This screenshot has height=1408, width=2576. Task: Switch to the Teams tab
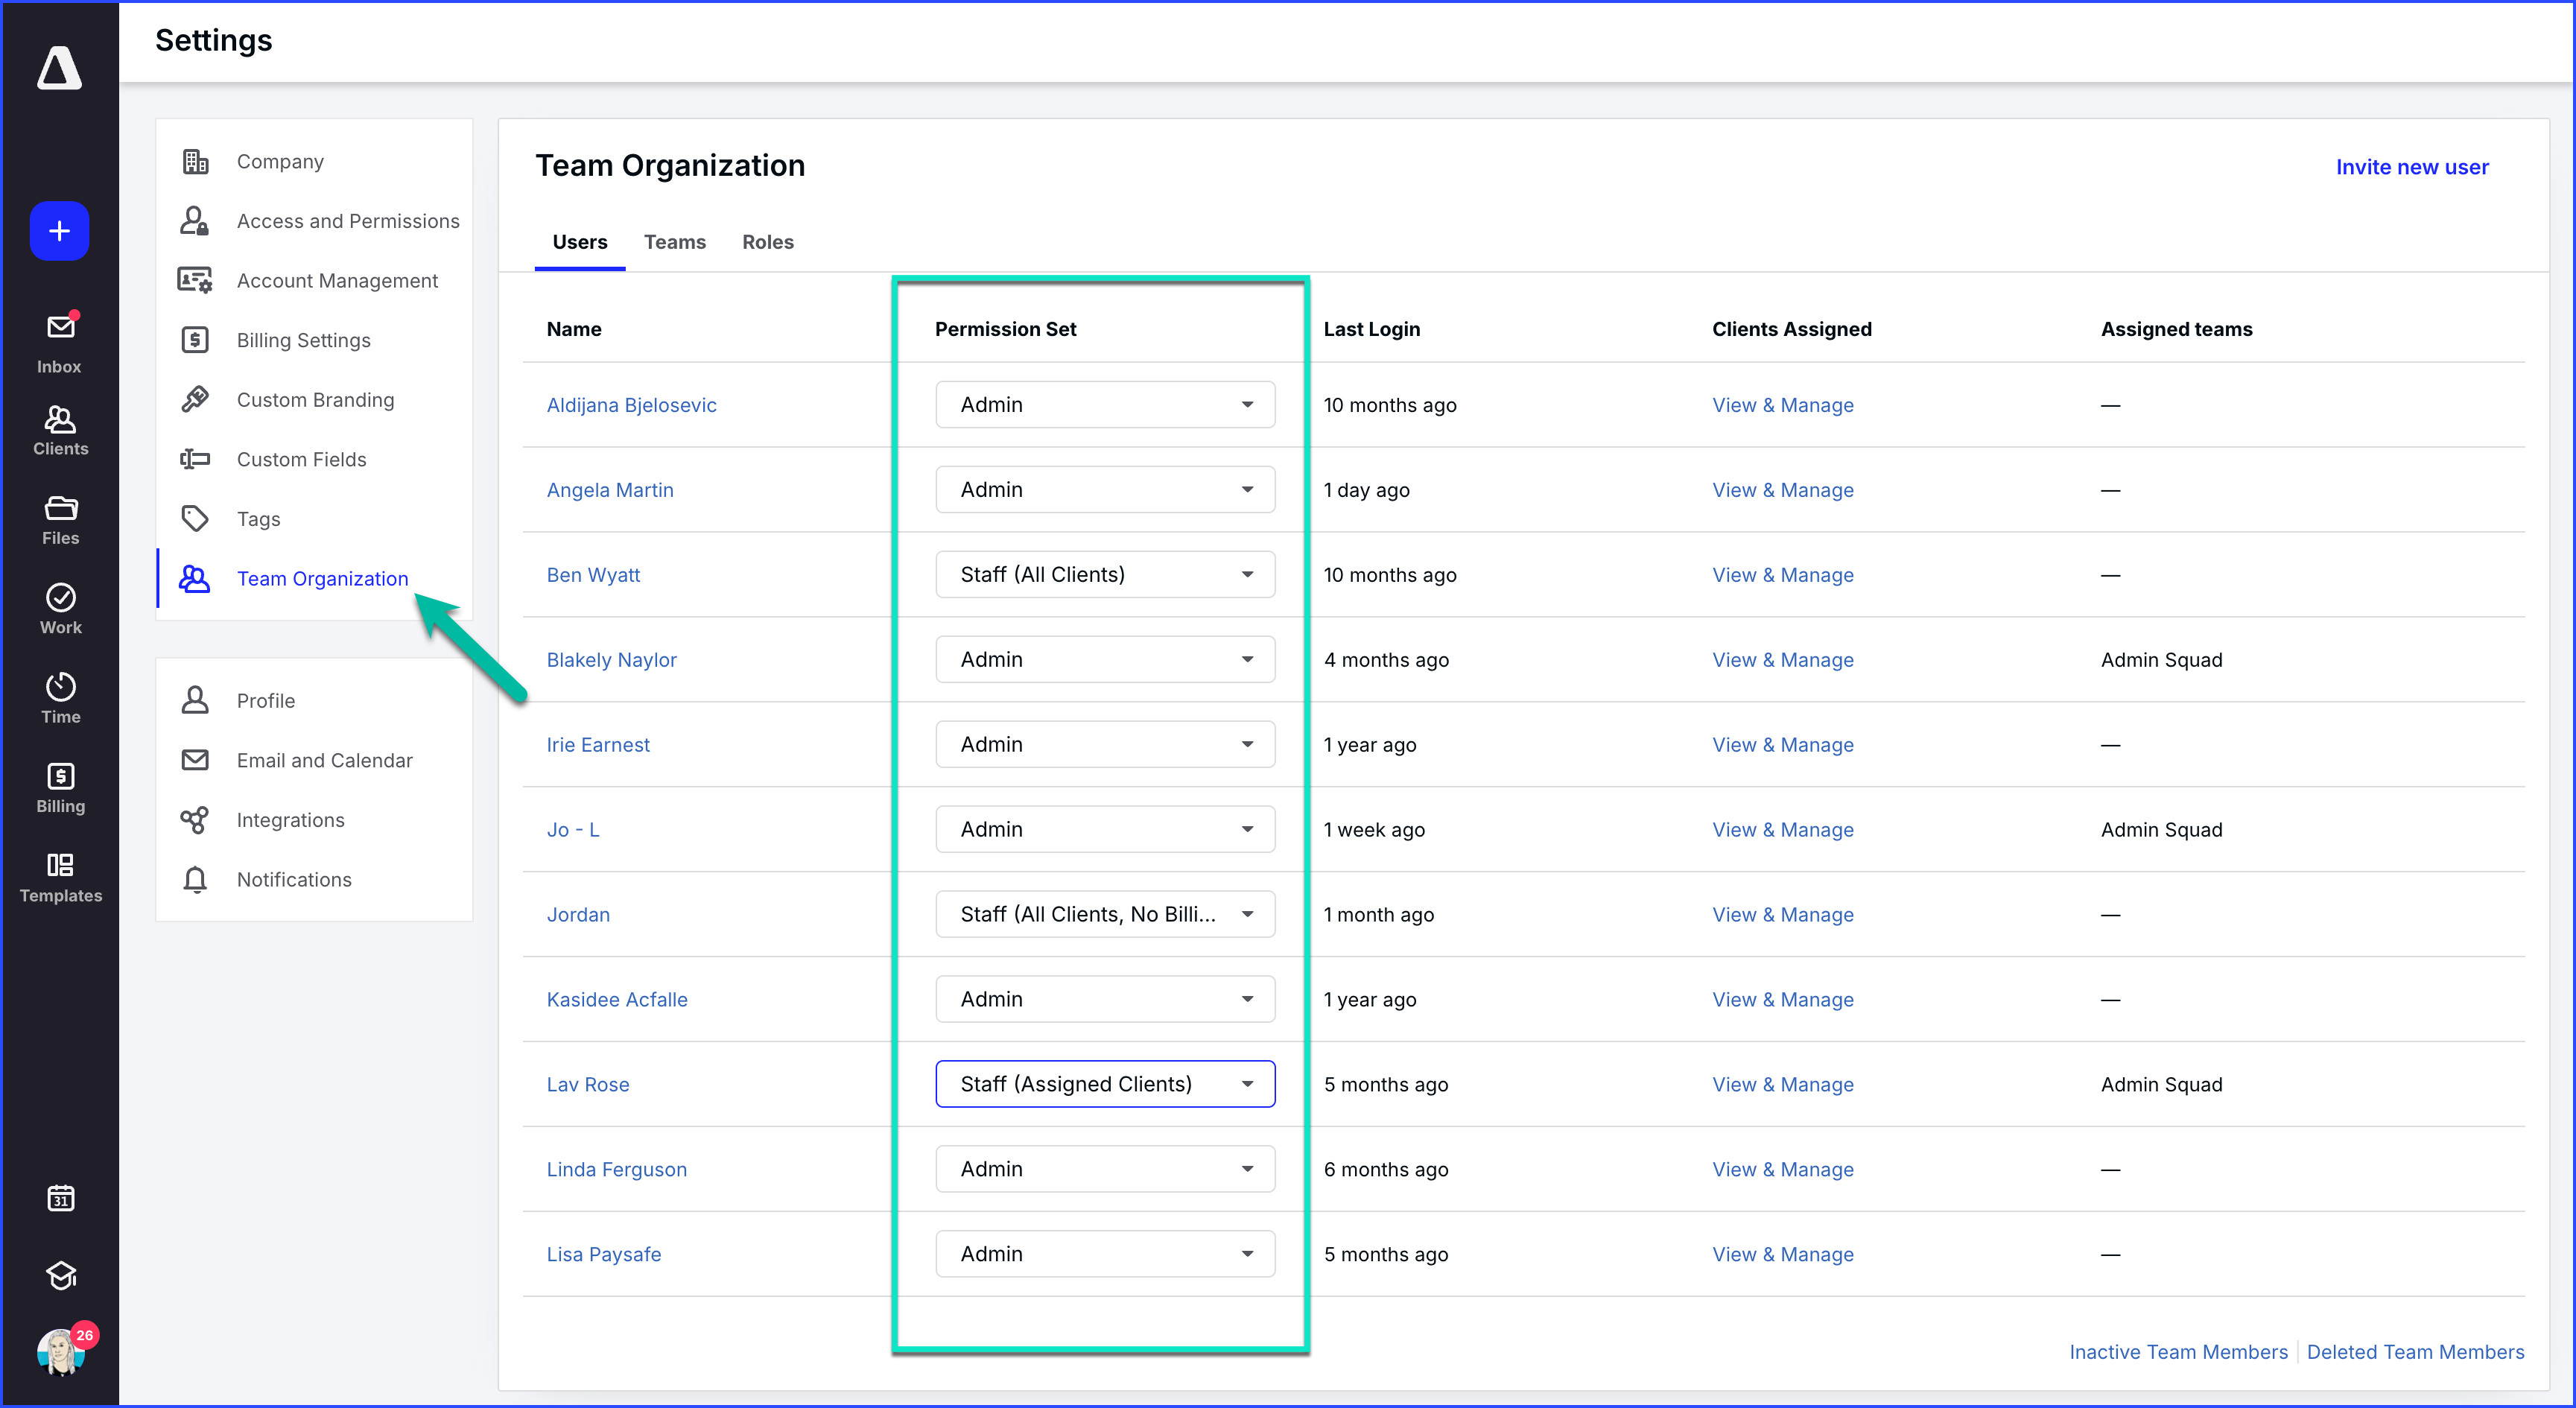674,242
